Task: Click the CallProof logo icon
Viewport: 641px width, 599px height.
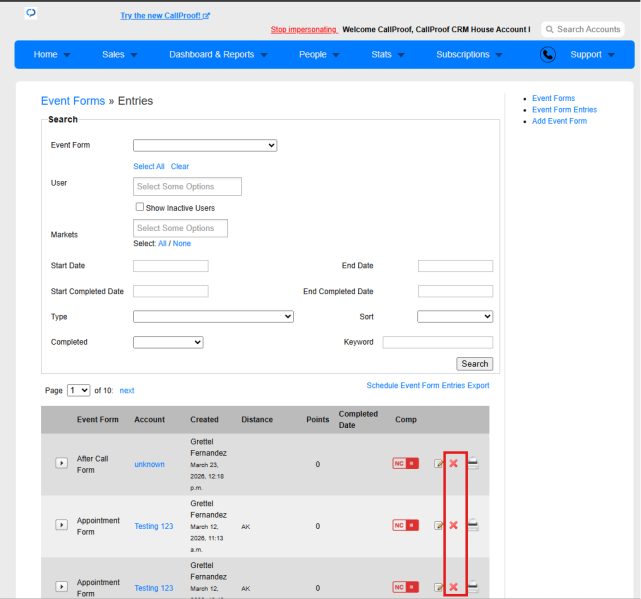Action: coord(31,13)
